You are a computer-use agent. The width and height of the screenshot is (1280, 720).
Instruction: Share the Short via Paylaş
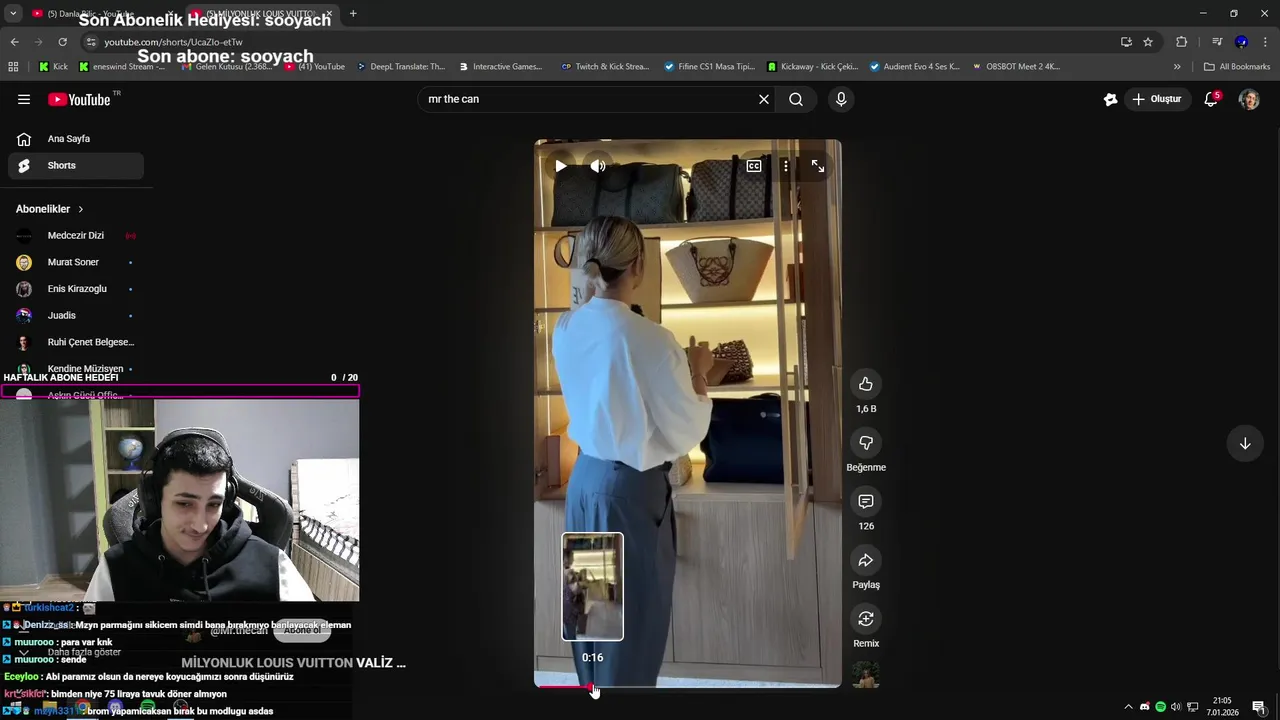866,560
